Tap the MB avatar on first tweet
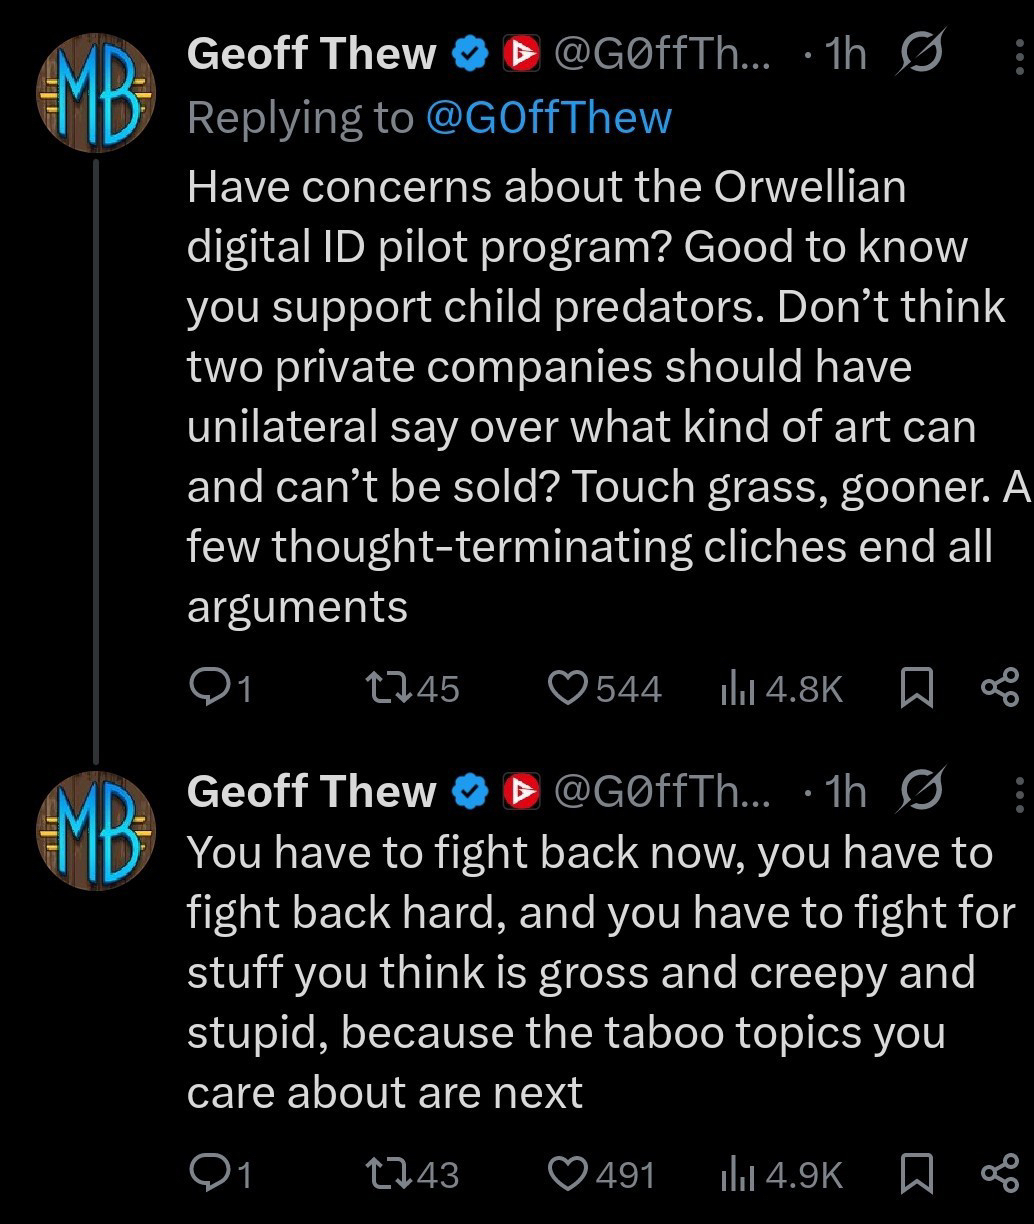Image resolution: width=1034 pixels, height=1224 pixels. tap(96, 93)
